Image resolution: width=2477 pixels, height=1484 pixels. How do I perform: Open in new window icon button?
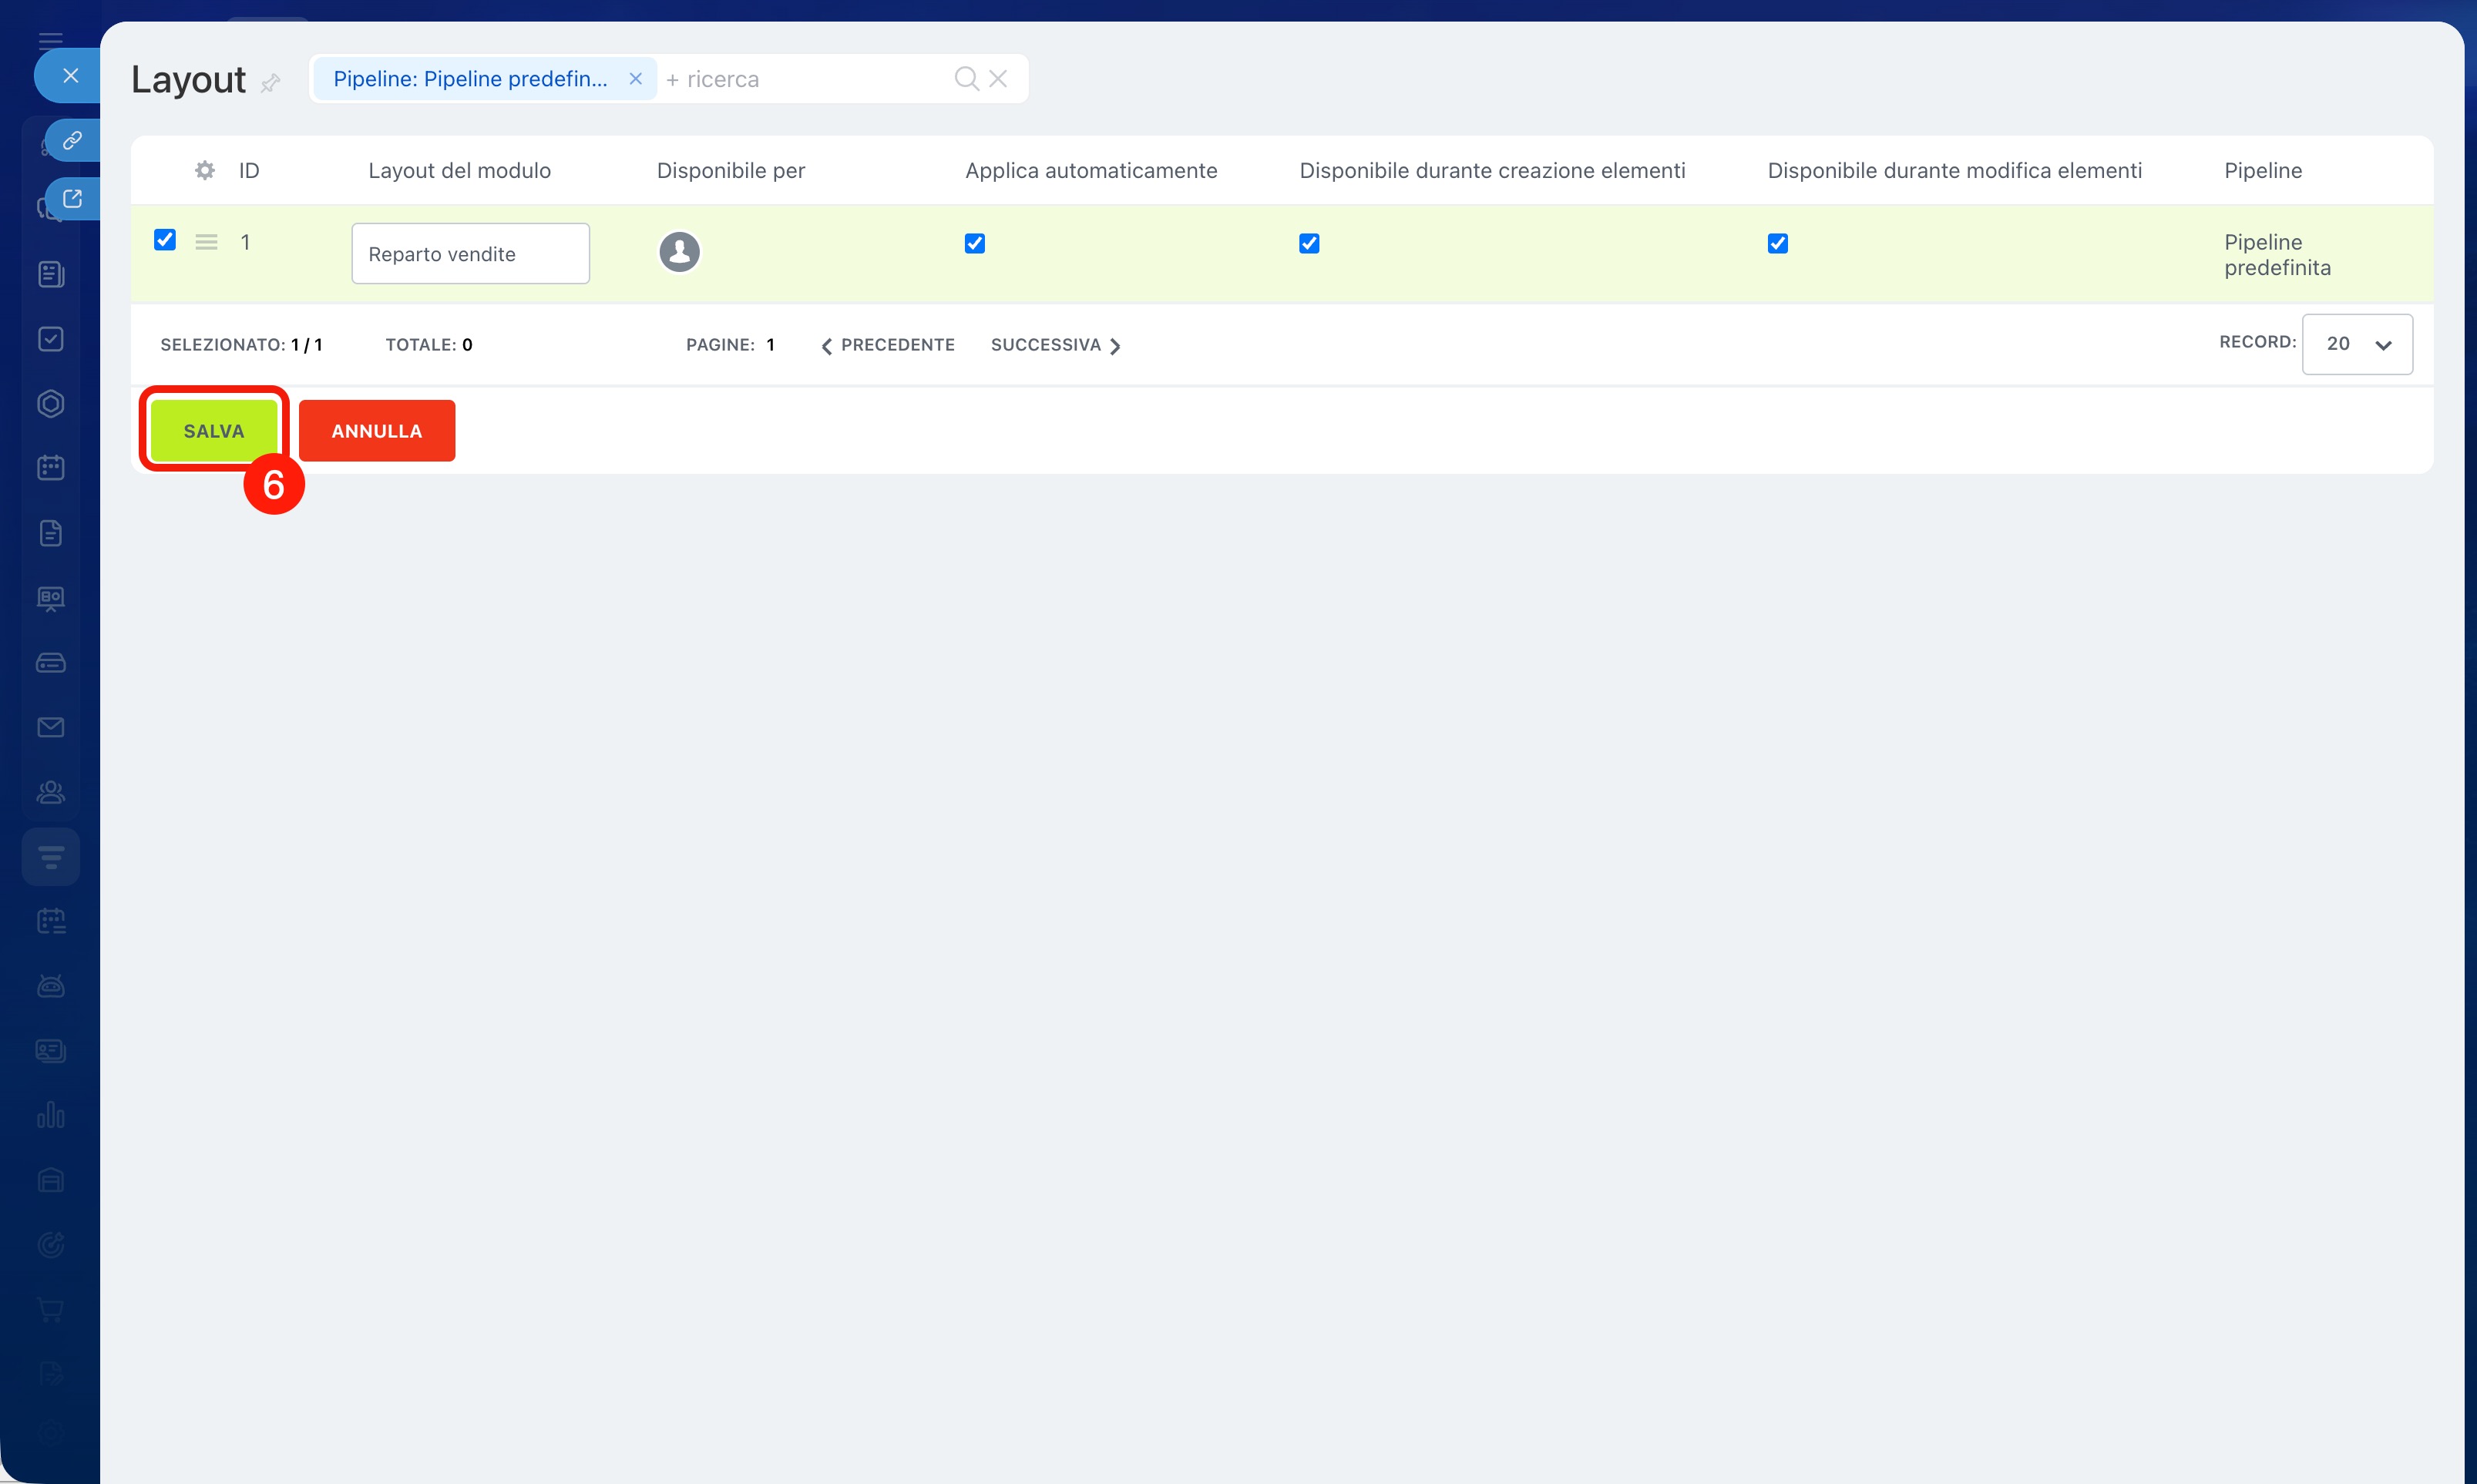coord(72,198)
